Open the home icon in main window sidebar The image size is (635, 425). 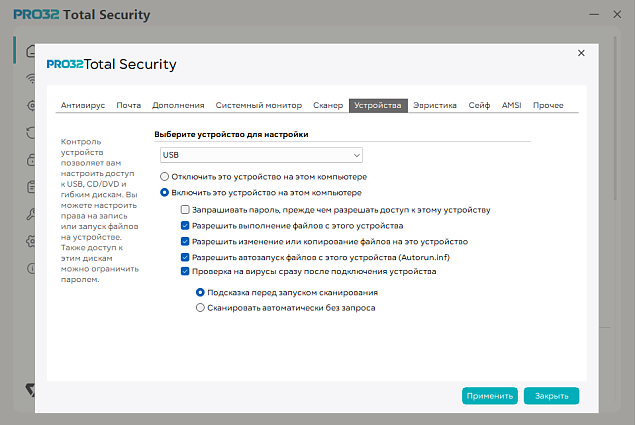(31, 51)
